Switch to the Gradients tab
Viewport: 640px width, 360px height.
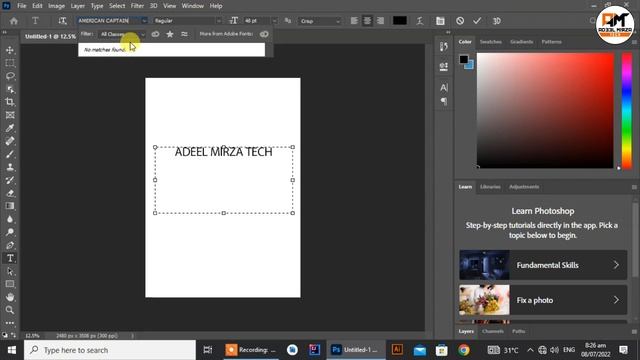click(x=521, y=42)
